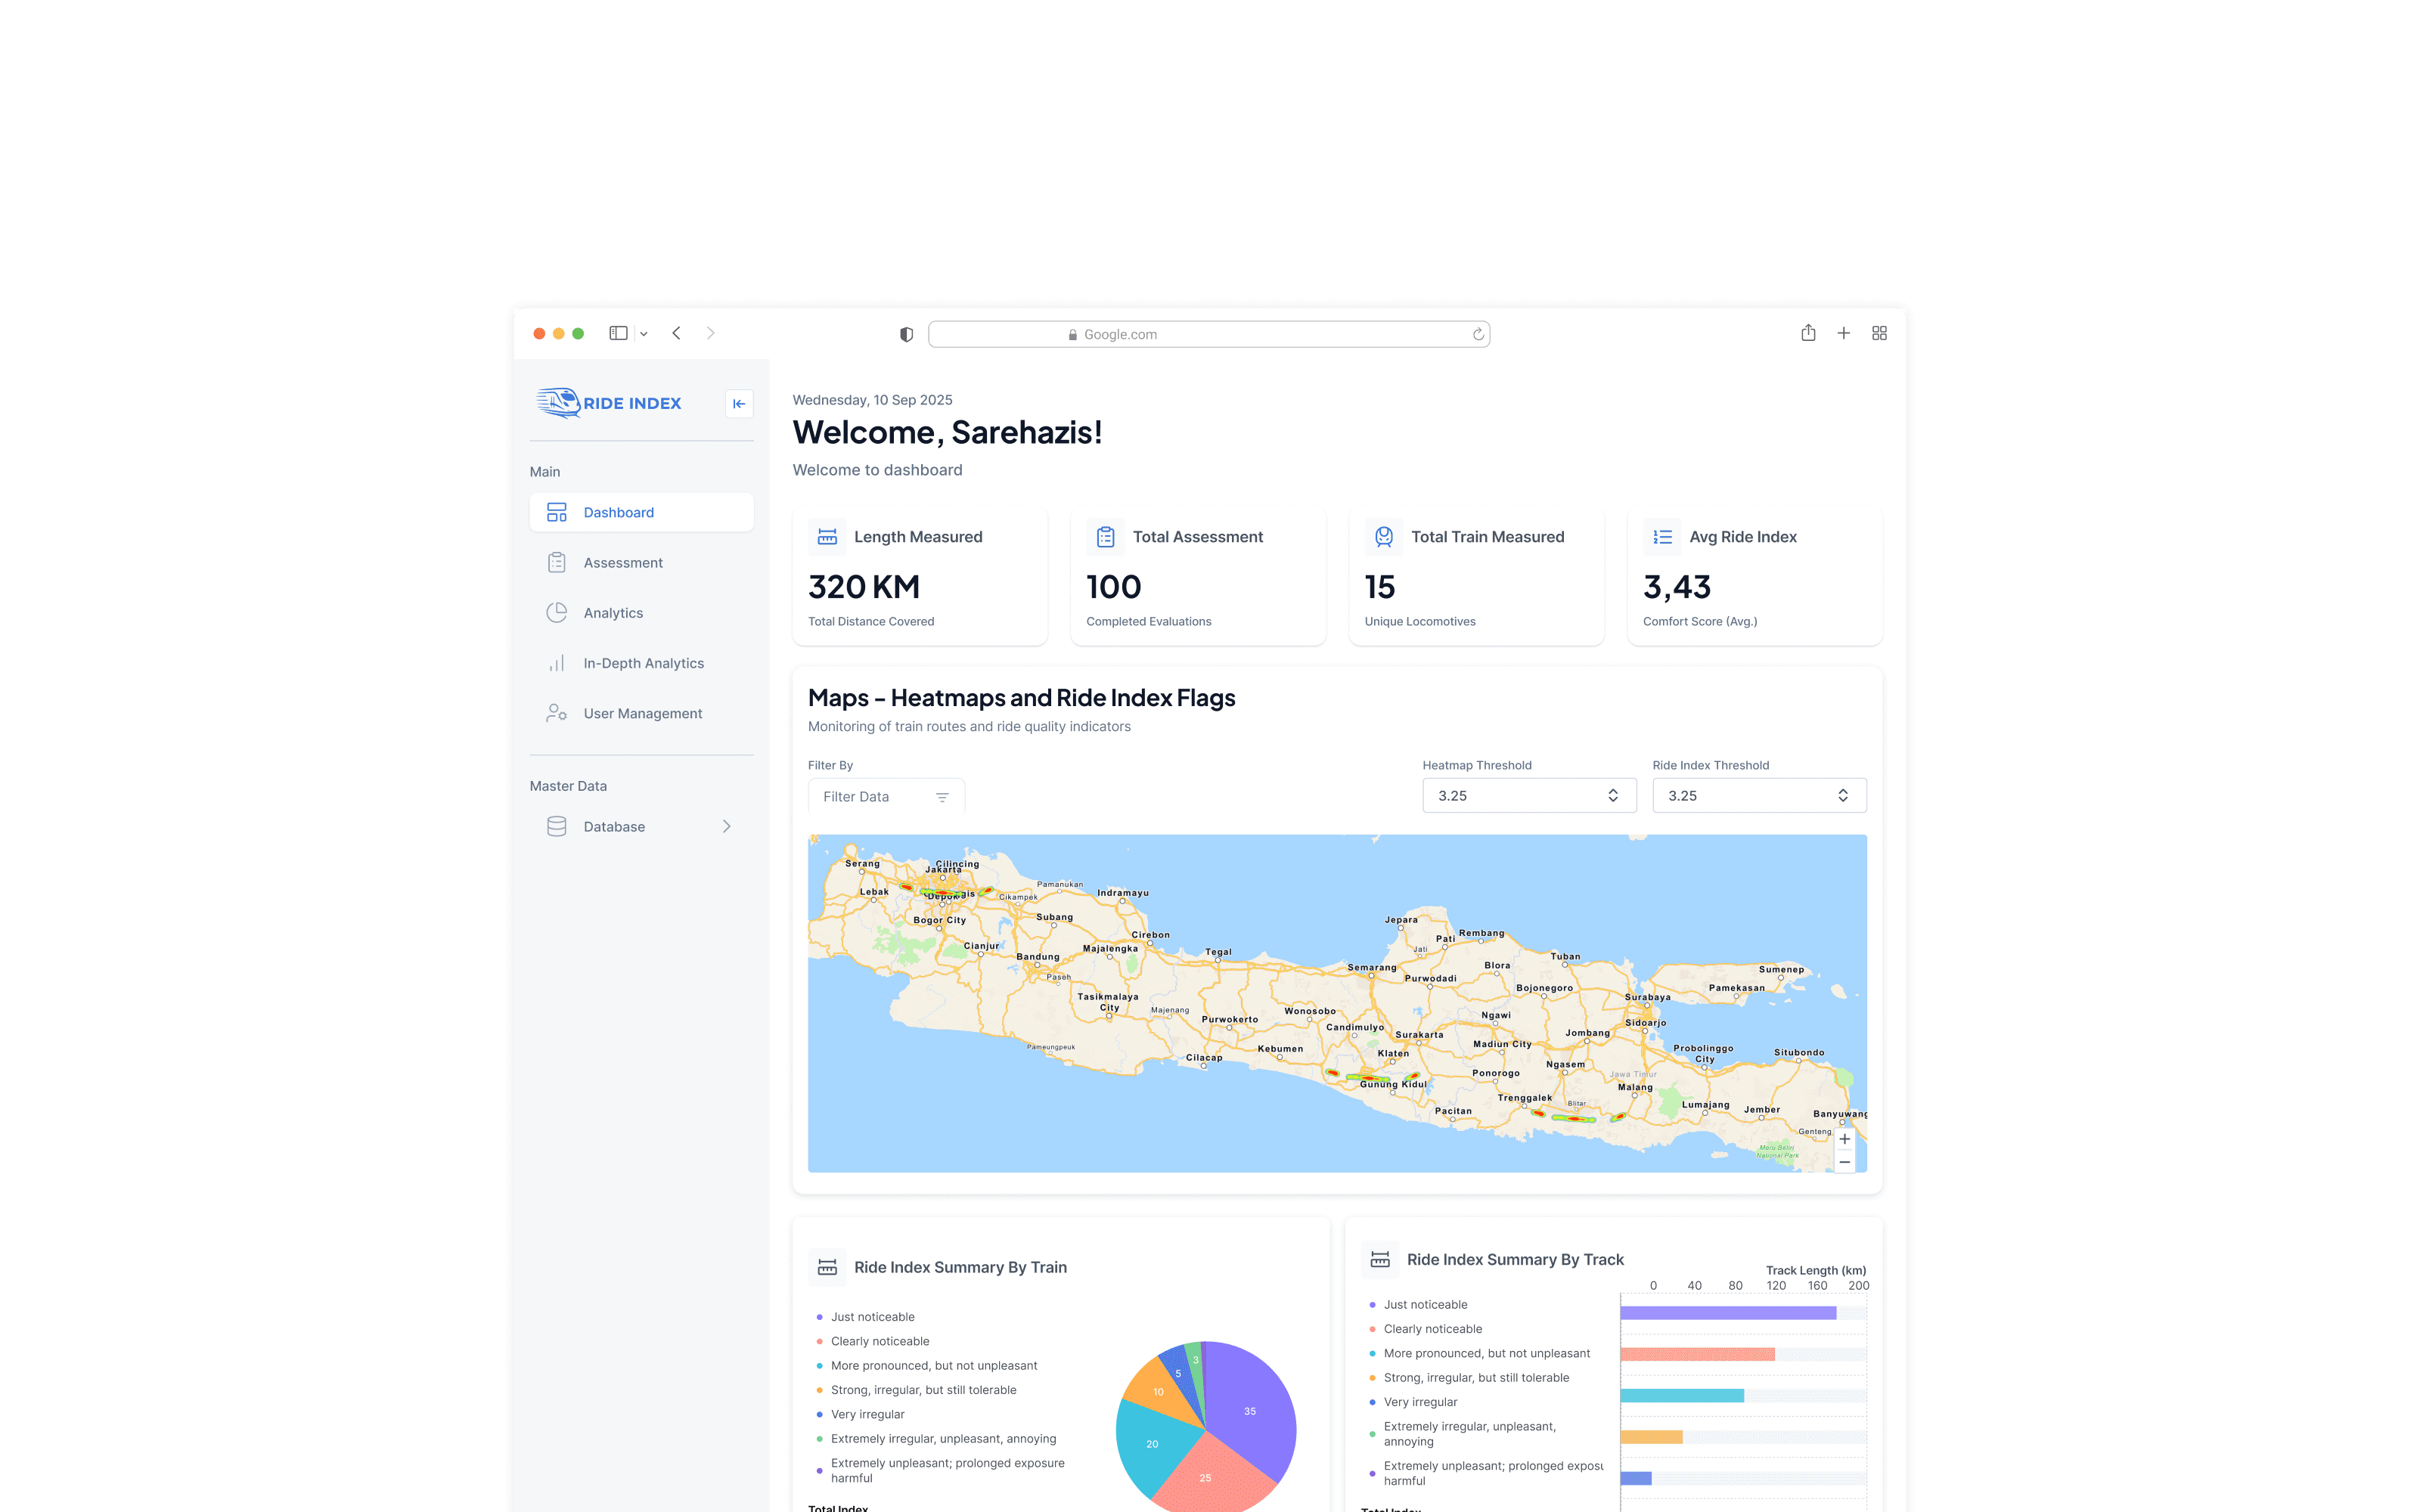
Task: Click the browser sidebar toggle icon
Action: [618, 333]
